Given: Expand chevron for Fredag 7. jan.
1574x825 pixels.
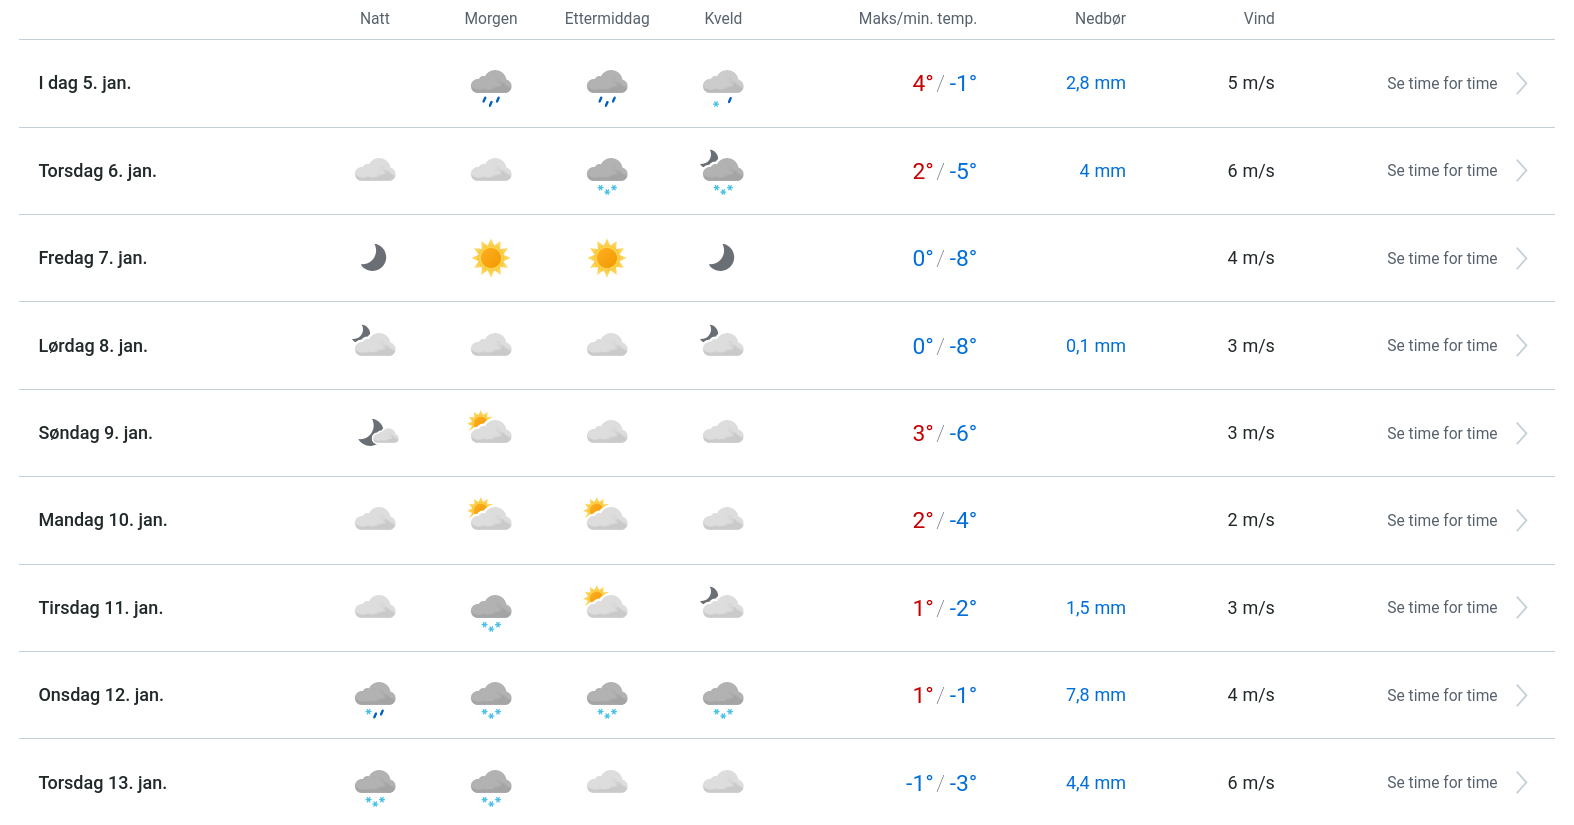Looking at the screenshot, I should click(x=1521, y=259).
